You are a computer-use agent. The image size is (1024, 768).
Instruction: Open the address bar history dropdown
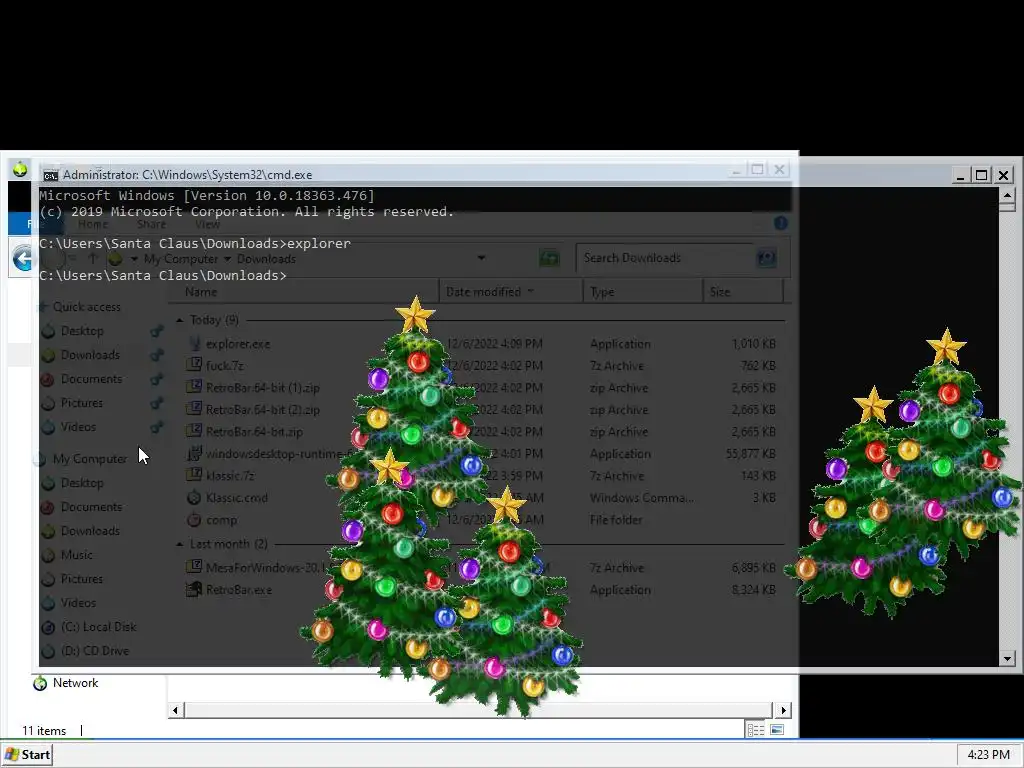(481, 258)
